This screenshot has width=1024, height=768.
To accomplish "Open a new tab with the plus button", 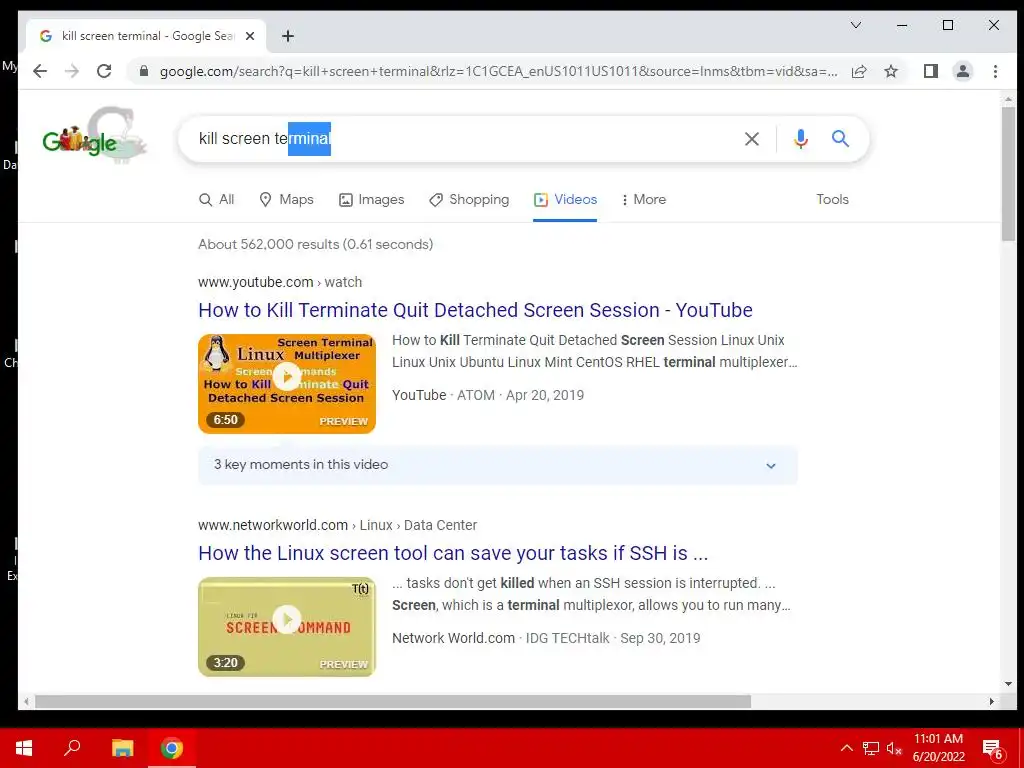I will [288, 36].
